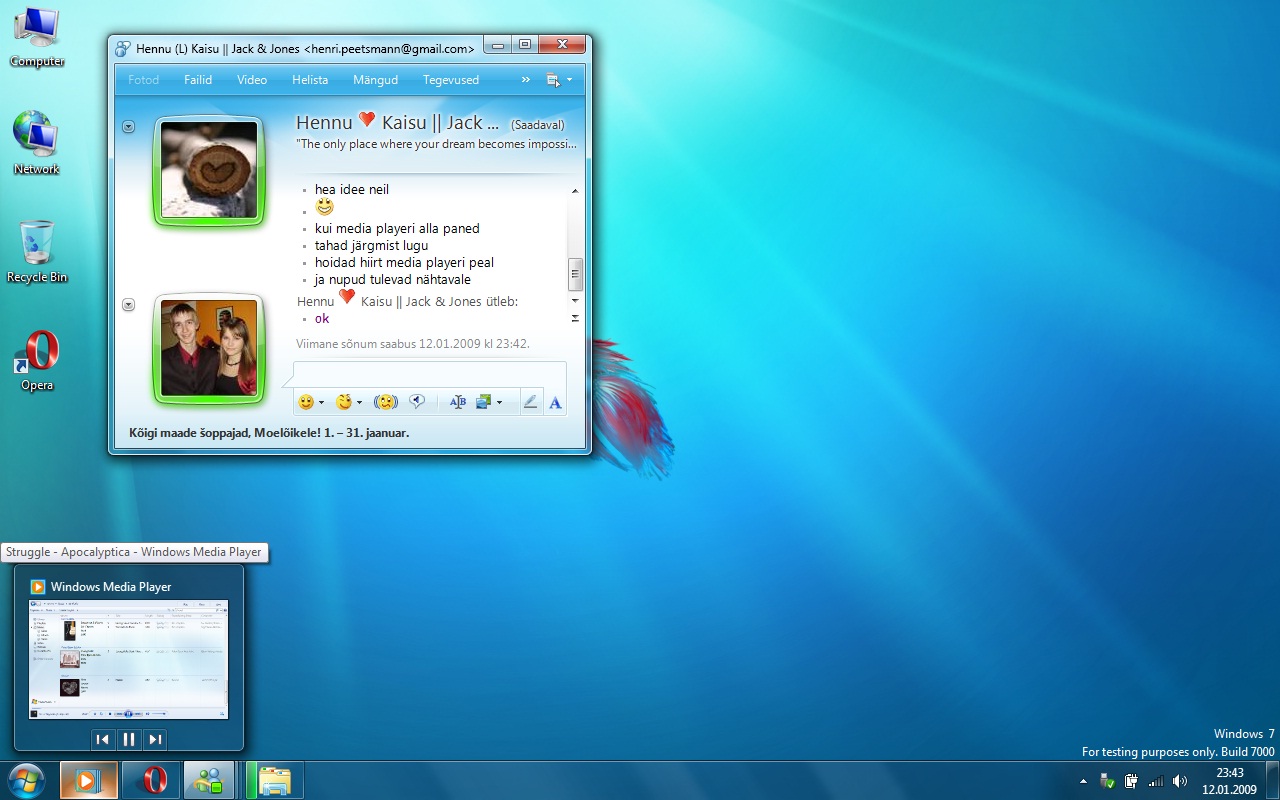This screenshot has height=800, width=1280.
Task: Skip to next track in thumbnail preview
Action: click(155, 740)
